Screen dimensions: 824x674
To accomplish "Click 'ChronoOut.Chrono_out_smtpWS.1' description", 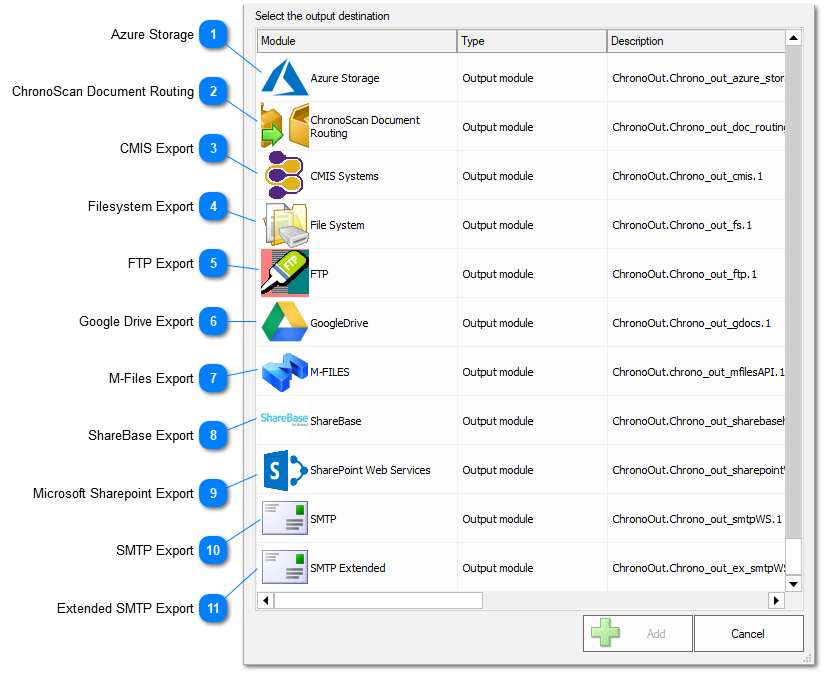I will pos(697,519).
